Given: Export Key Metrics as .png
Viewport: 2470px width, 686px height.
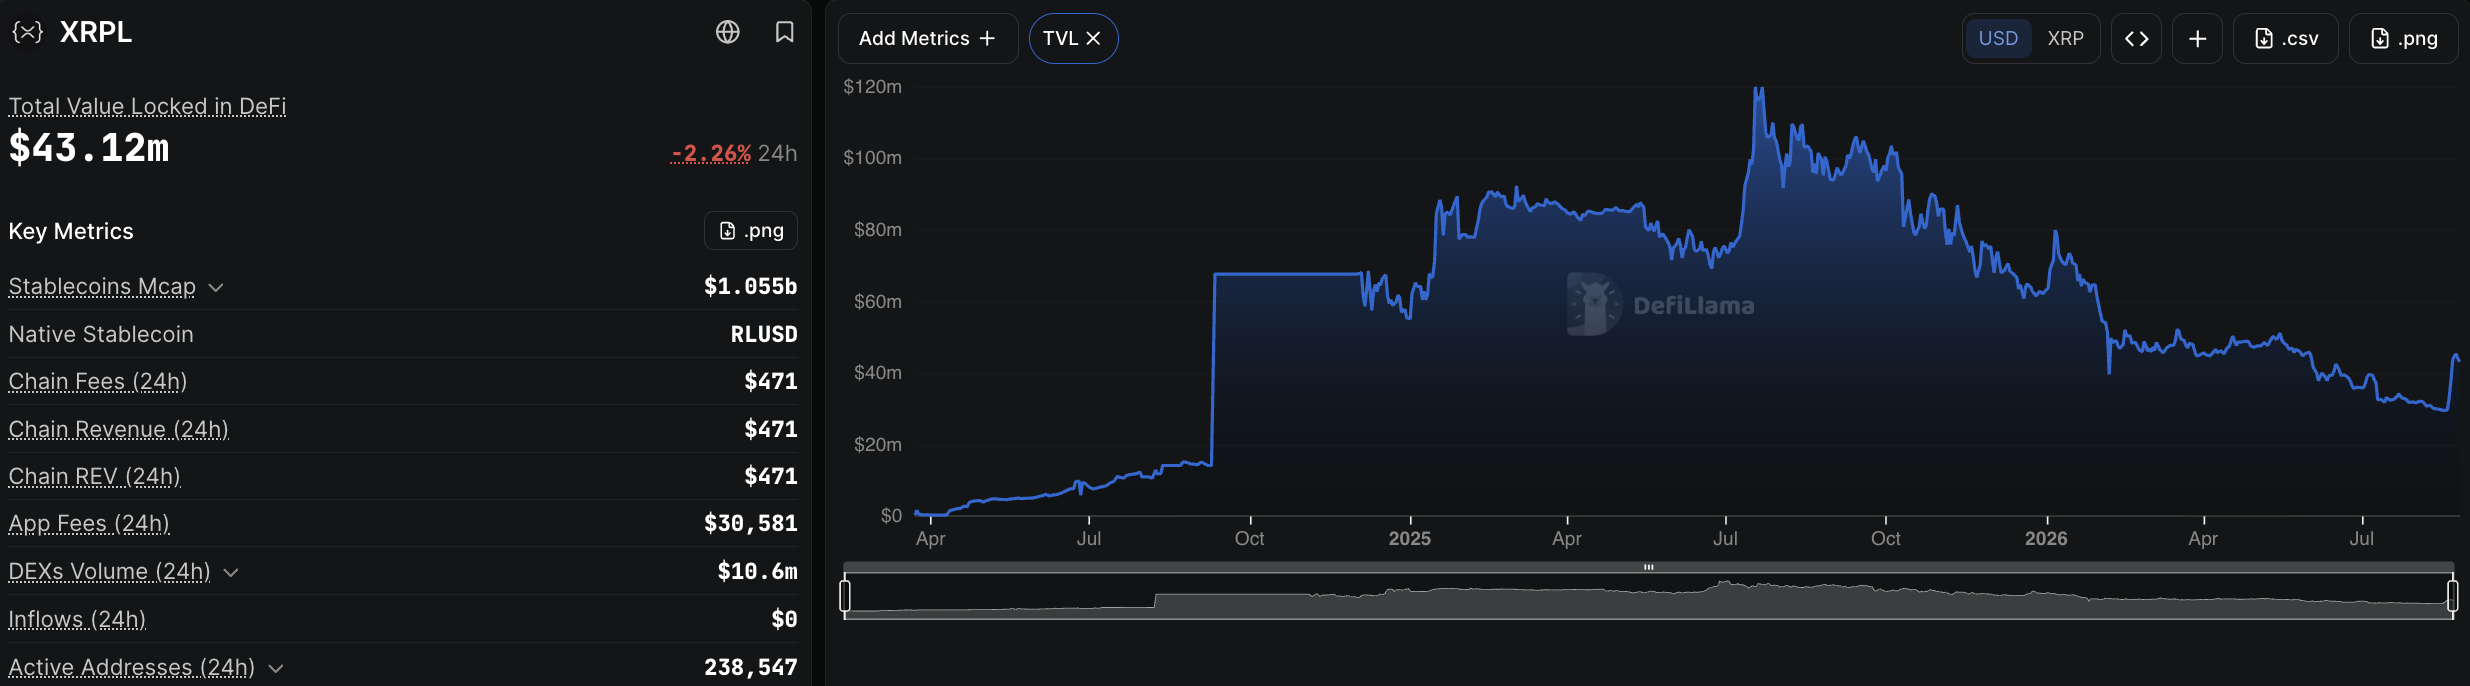Looking at the screenshot, I should [x=751, y=231].
